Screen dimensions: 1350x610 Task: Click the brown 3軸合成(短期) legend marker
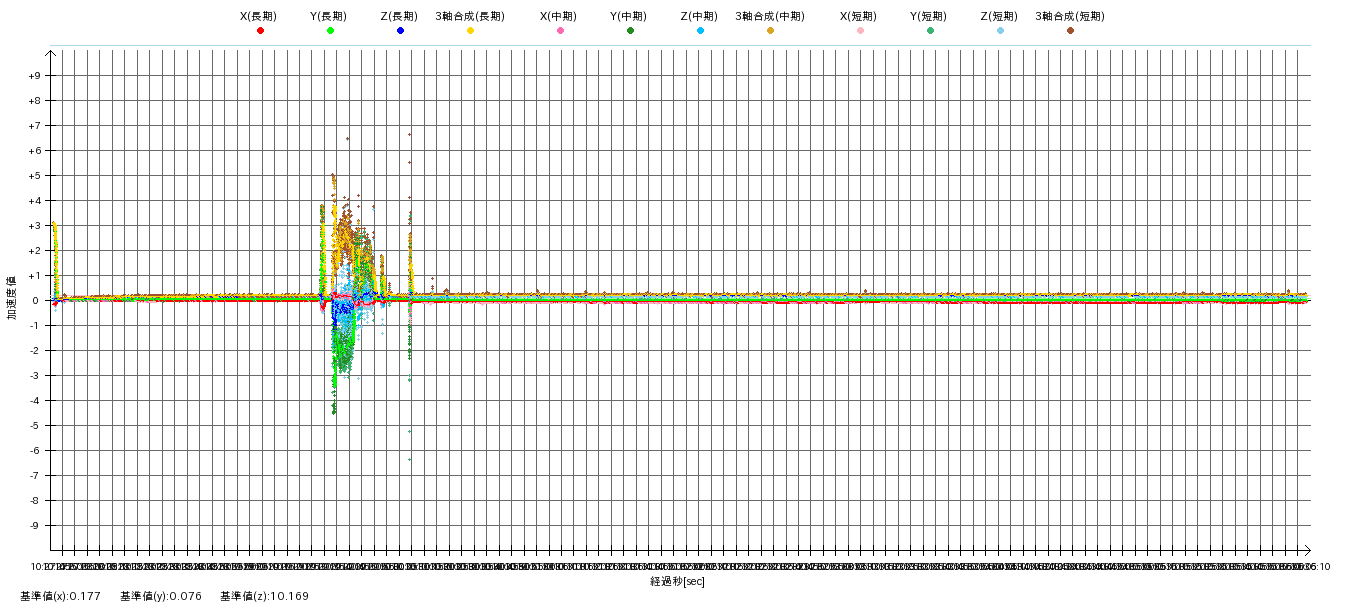click(x=1070, y=31)
